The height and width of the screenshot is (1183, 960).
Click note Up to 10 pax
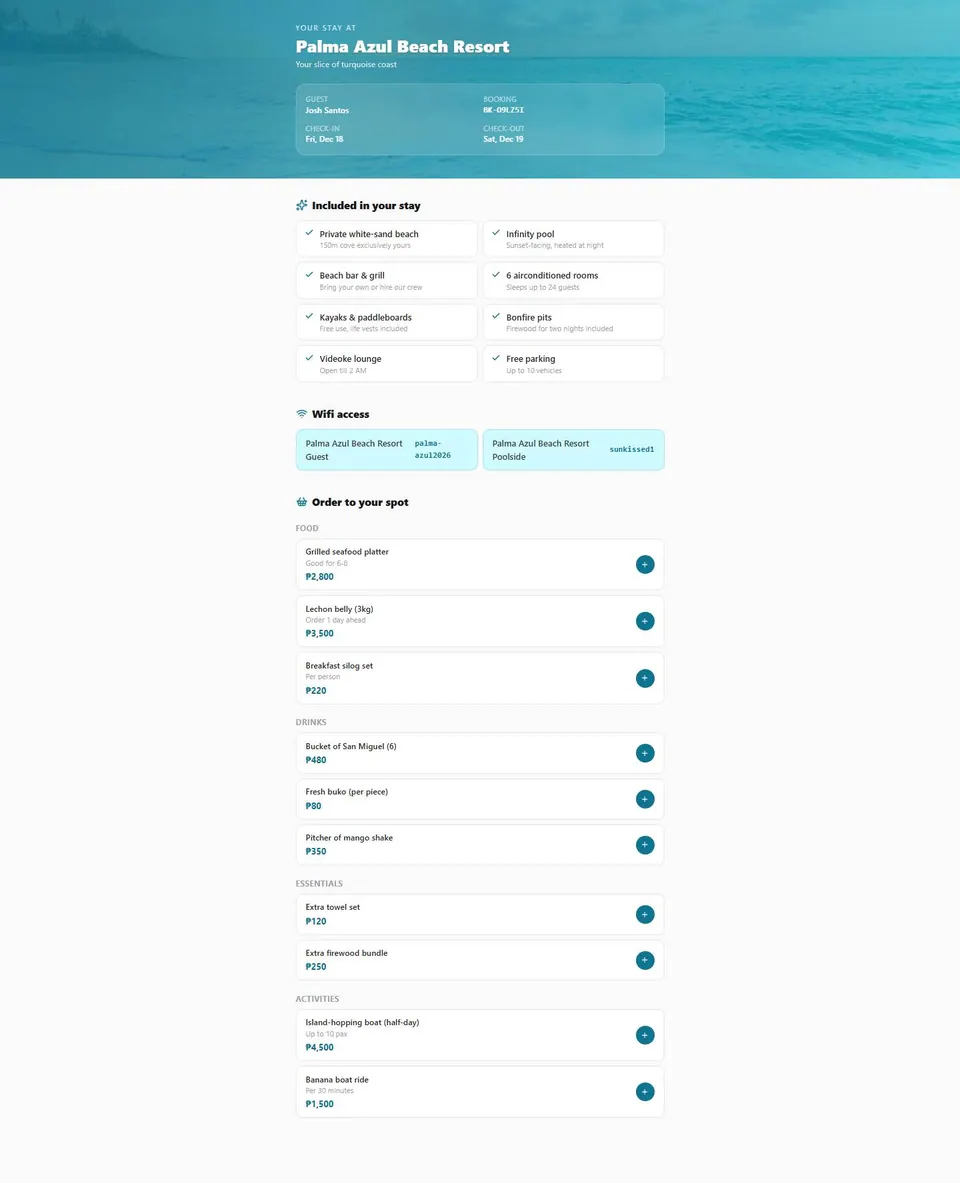pos(326,1034)
